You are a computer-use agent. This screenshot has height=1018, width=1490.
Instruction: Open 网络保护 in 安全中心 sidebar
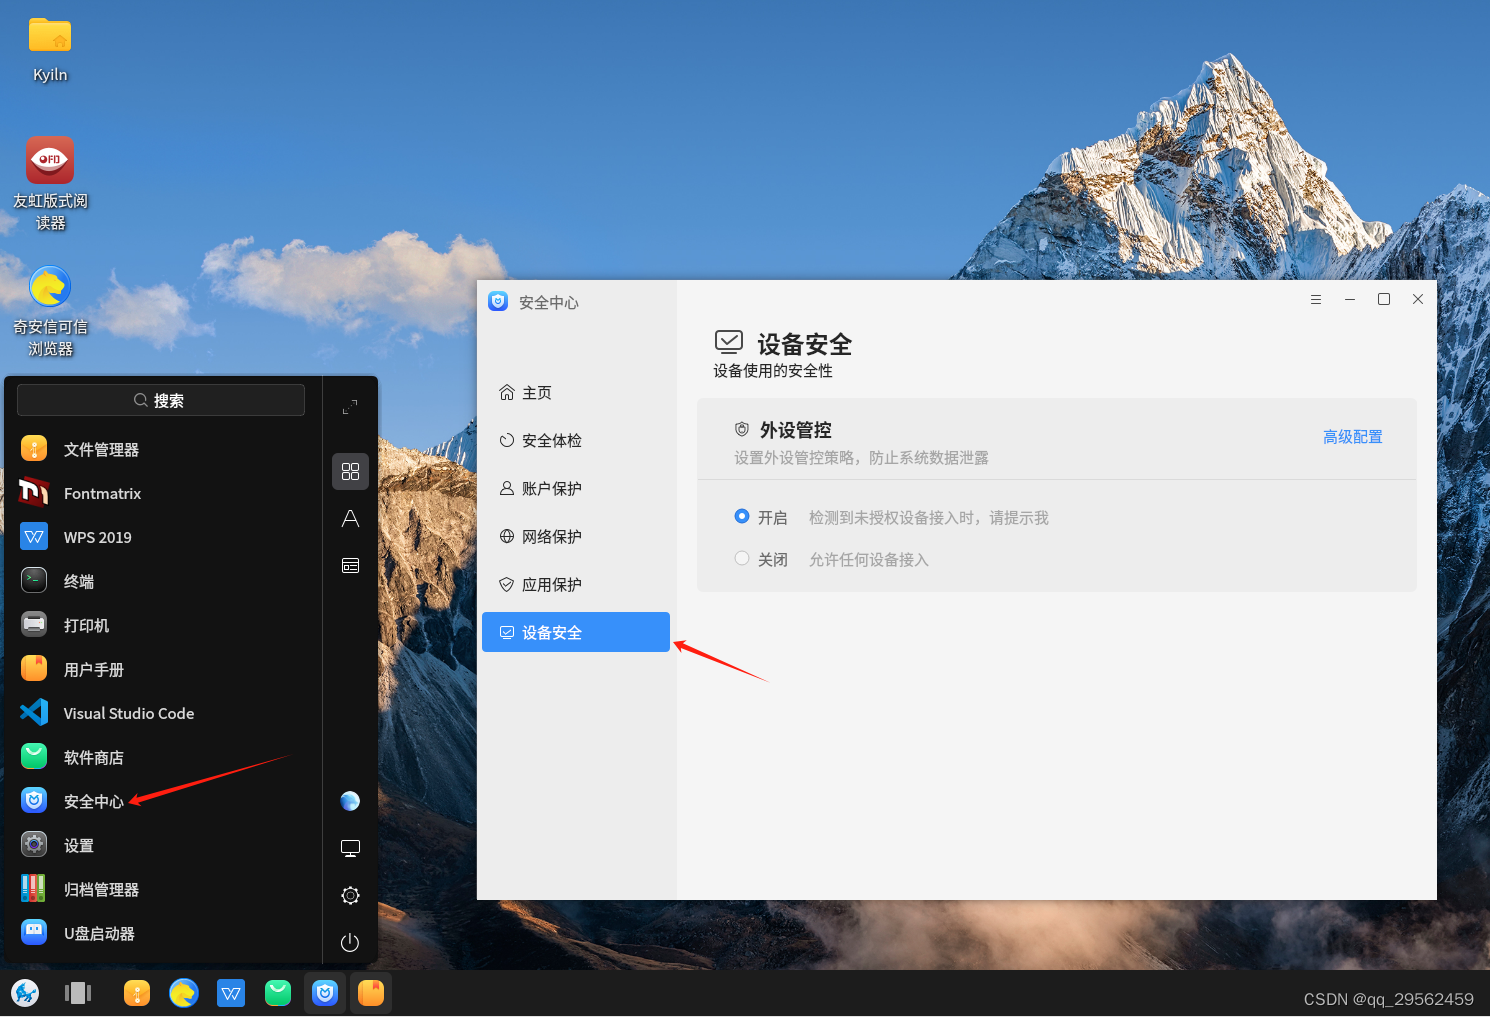tap(576, 536)
